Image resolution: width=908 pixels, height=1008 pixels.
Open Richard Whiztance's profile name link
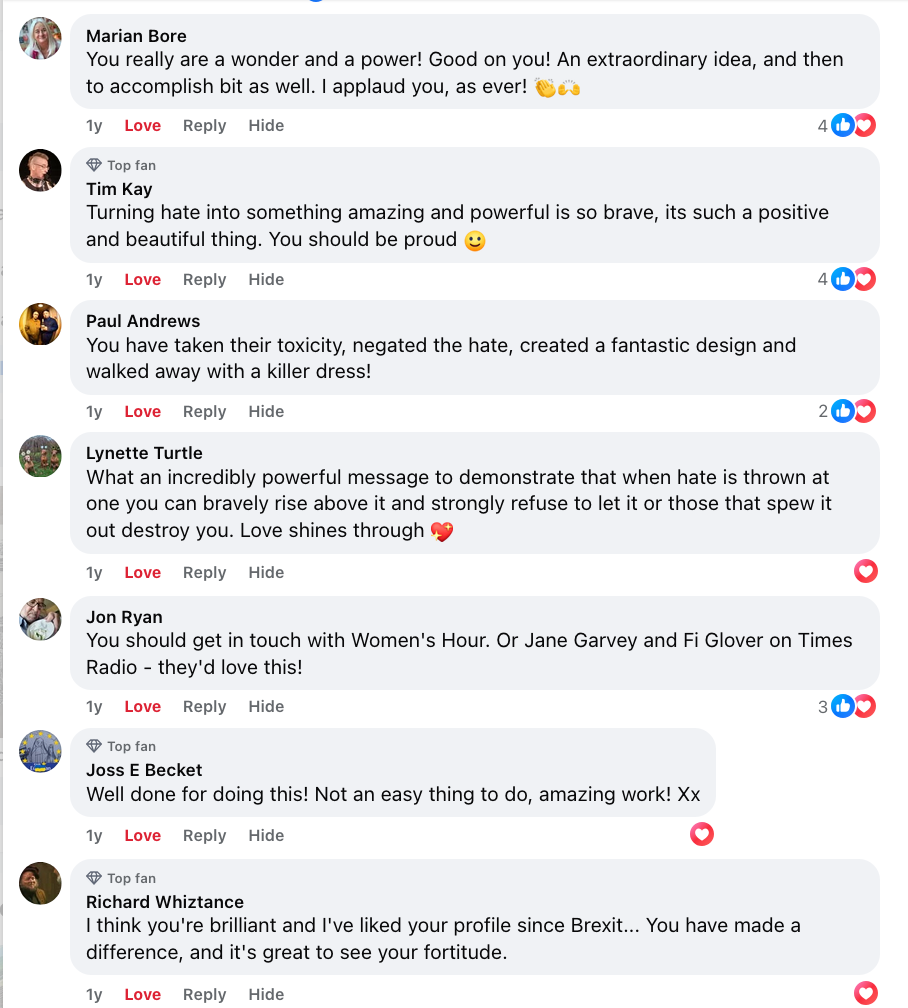[164, 902]
